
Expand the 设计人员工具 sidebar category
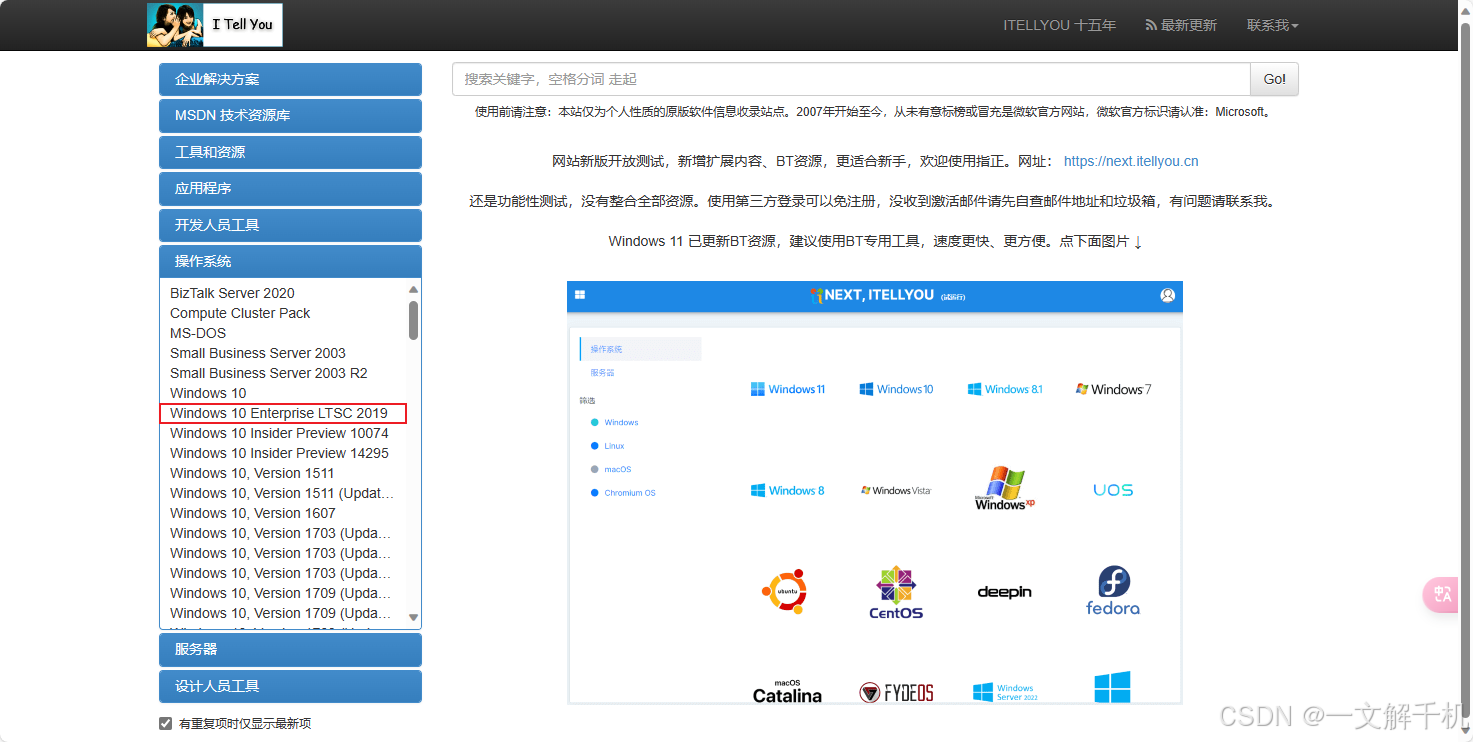pos(290,686)
